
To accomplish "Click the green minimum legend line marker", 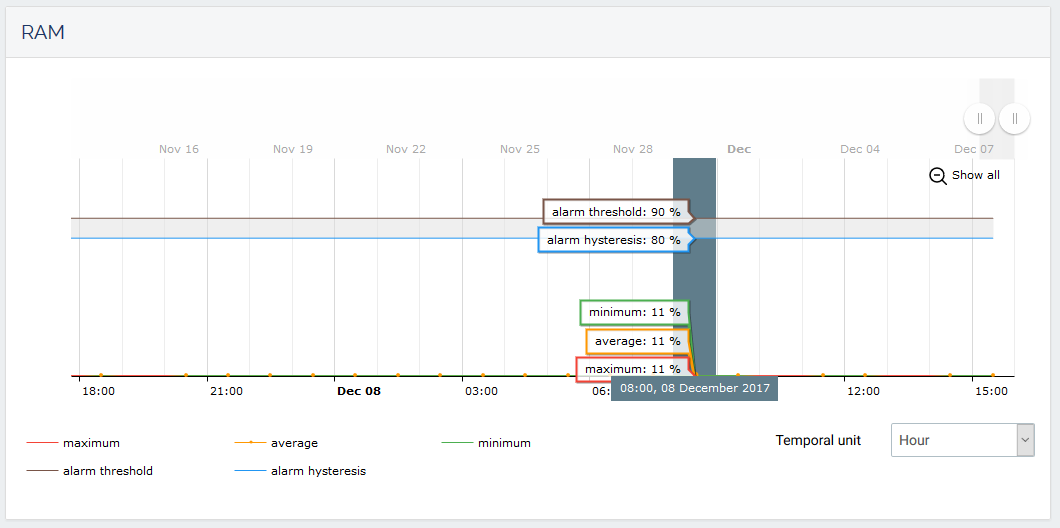I will pos(456,443).
